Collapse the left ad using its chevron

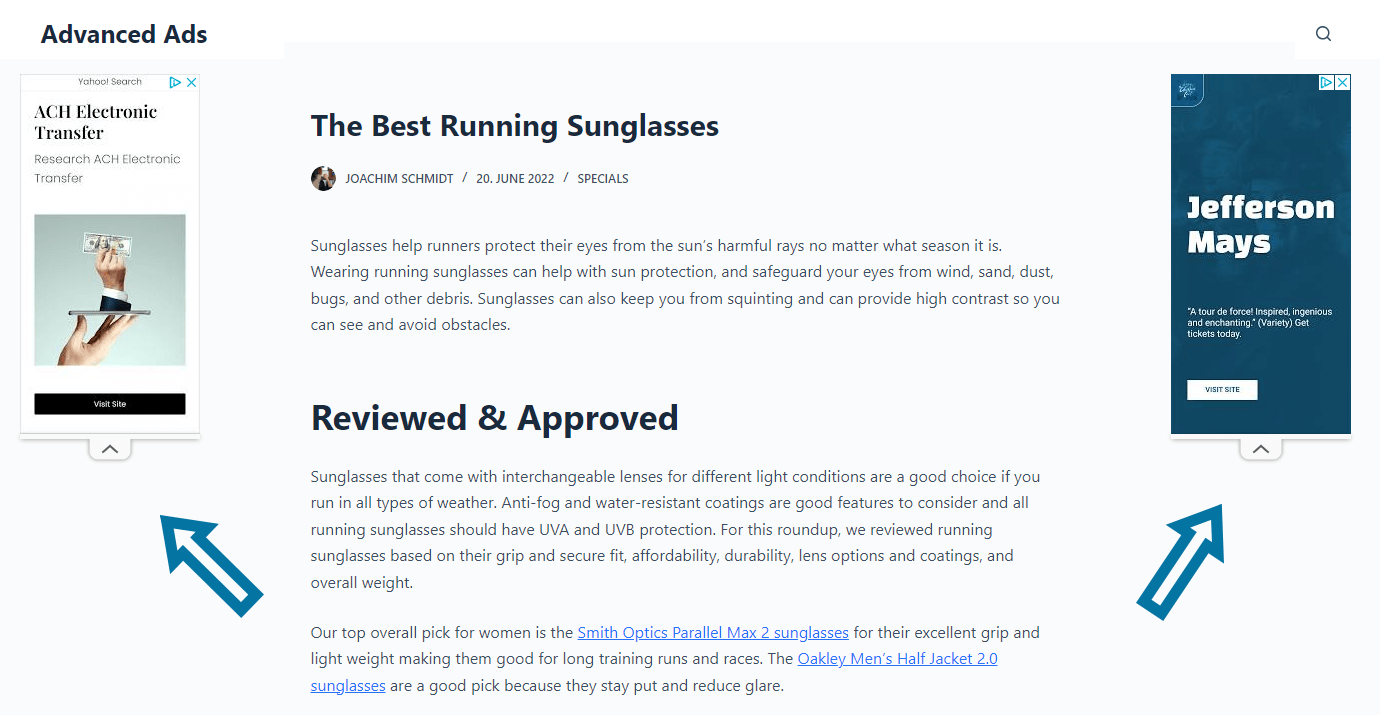tap(110, 449)
